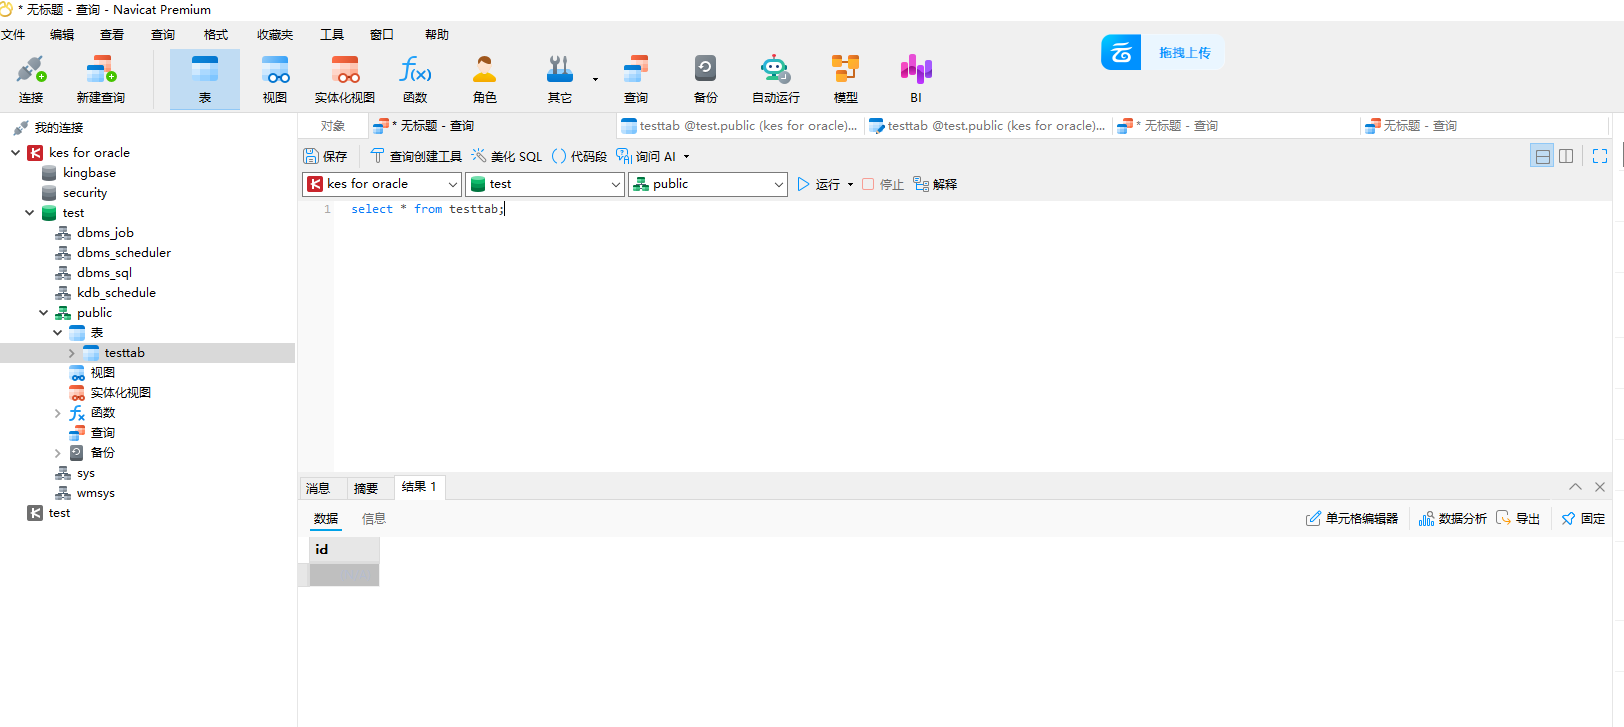1624x727 pixels.
Task: Open the BI toolbar icon
Action: point(916,79)
